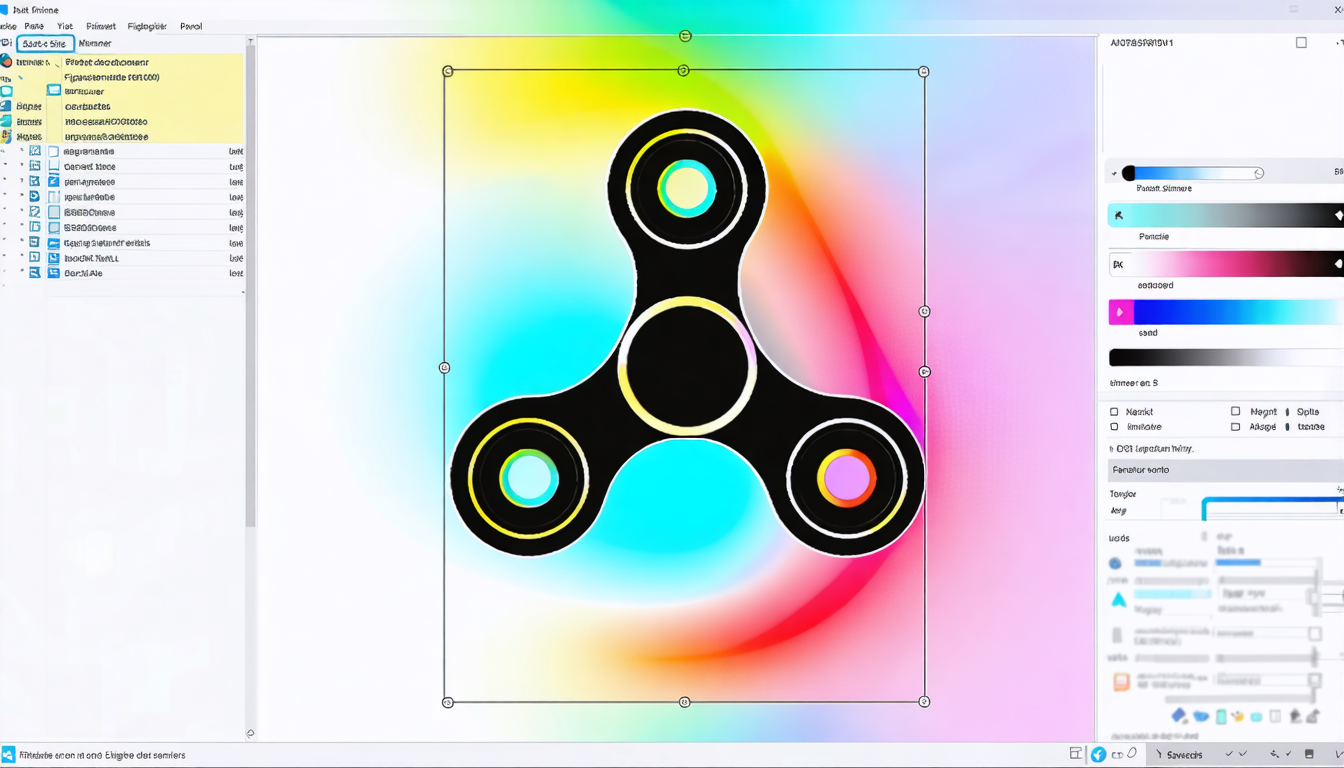1344x768 pixels.
Task: Toggle the 'Iimitate' checkbox
Action: pos(1114,427)
